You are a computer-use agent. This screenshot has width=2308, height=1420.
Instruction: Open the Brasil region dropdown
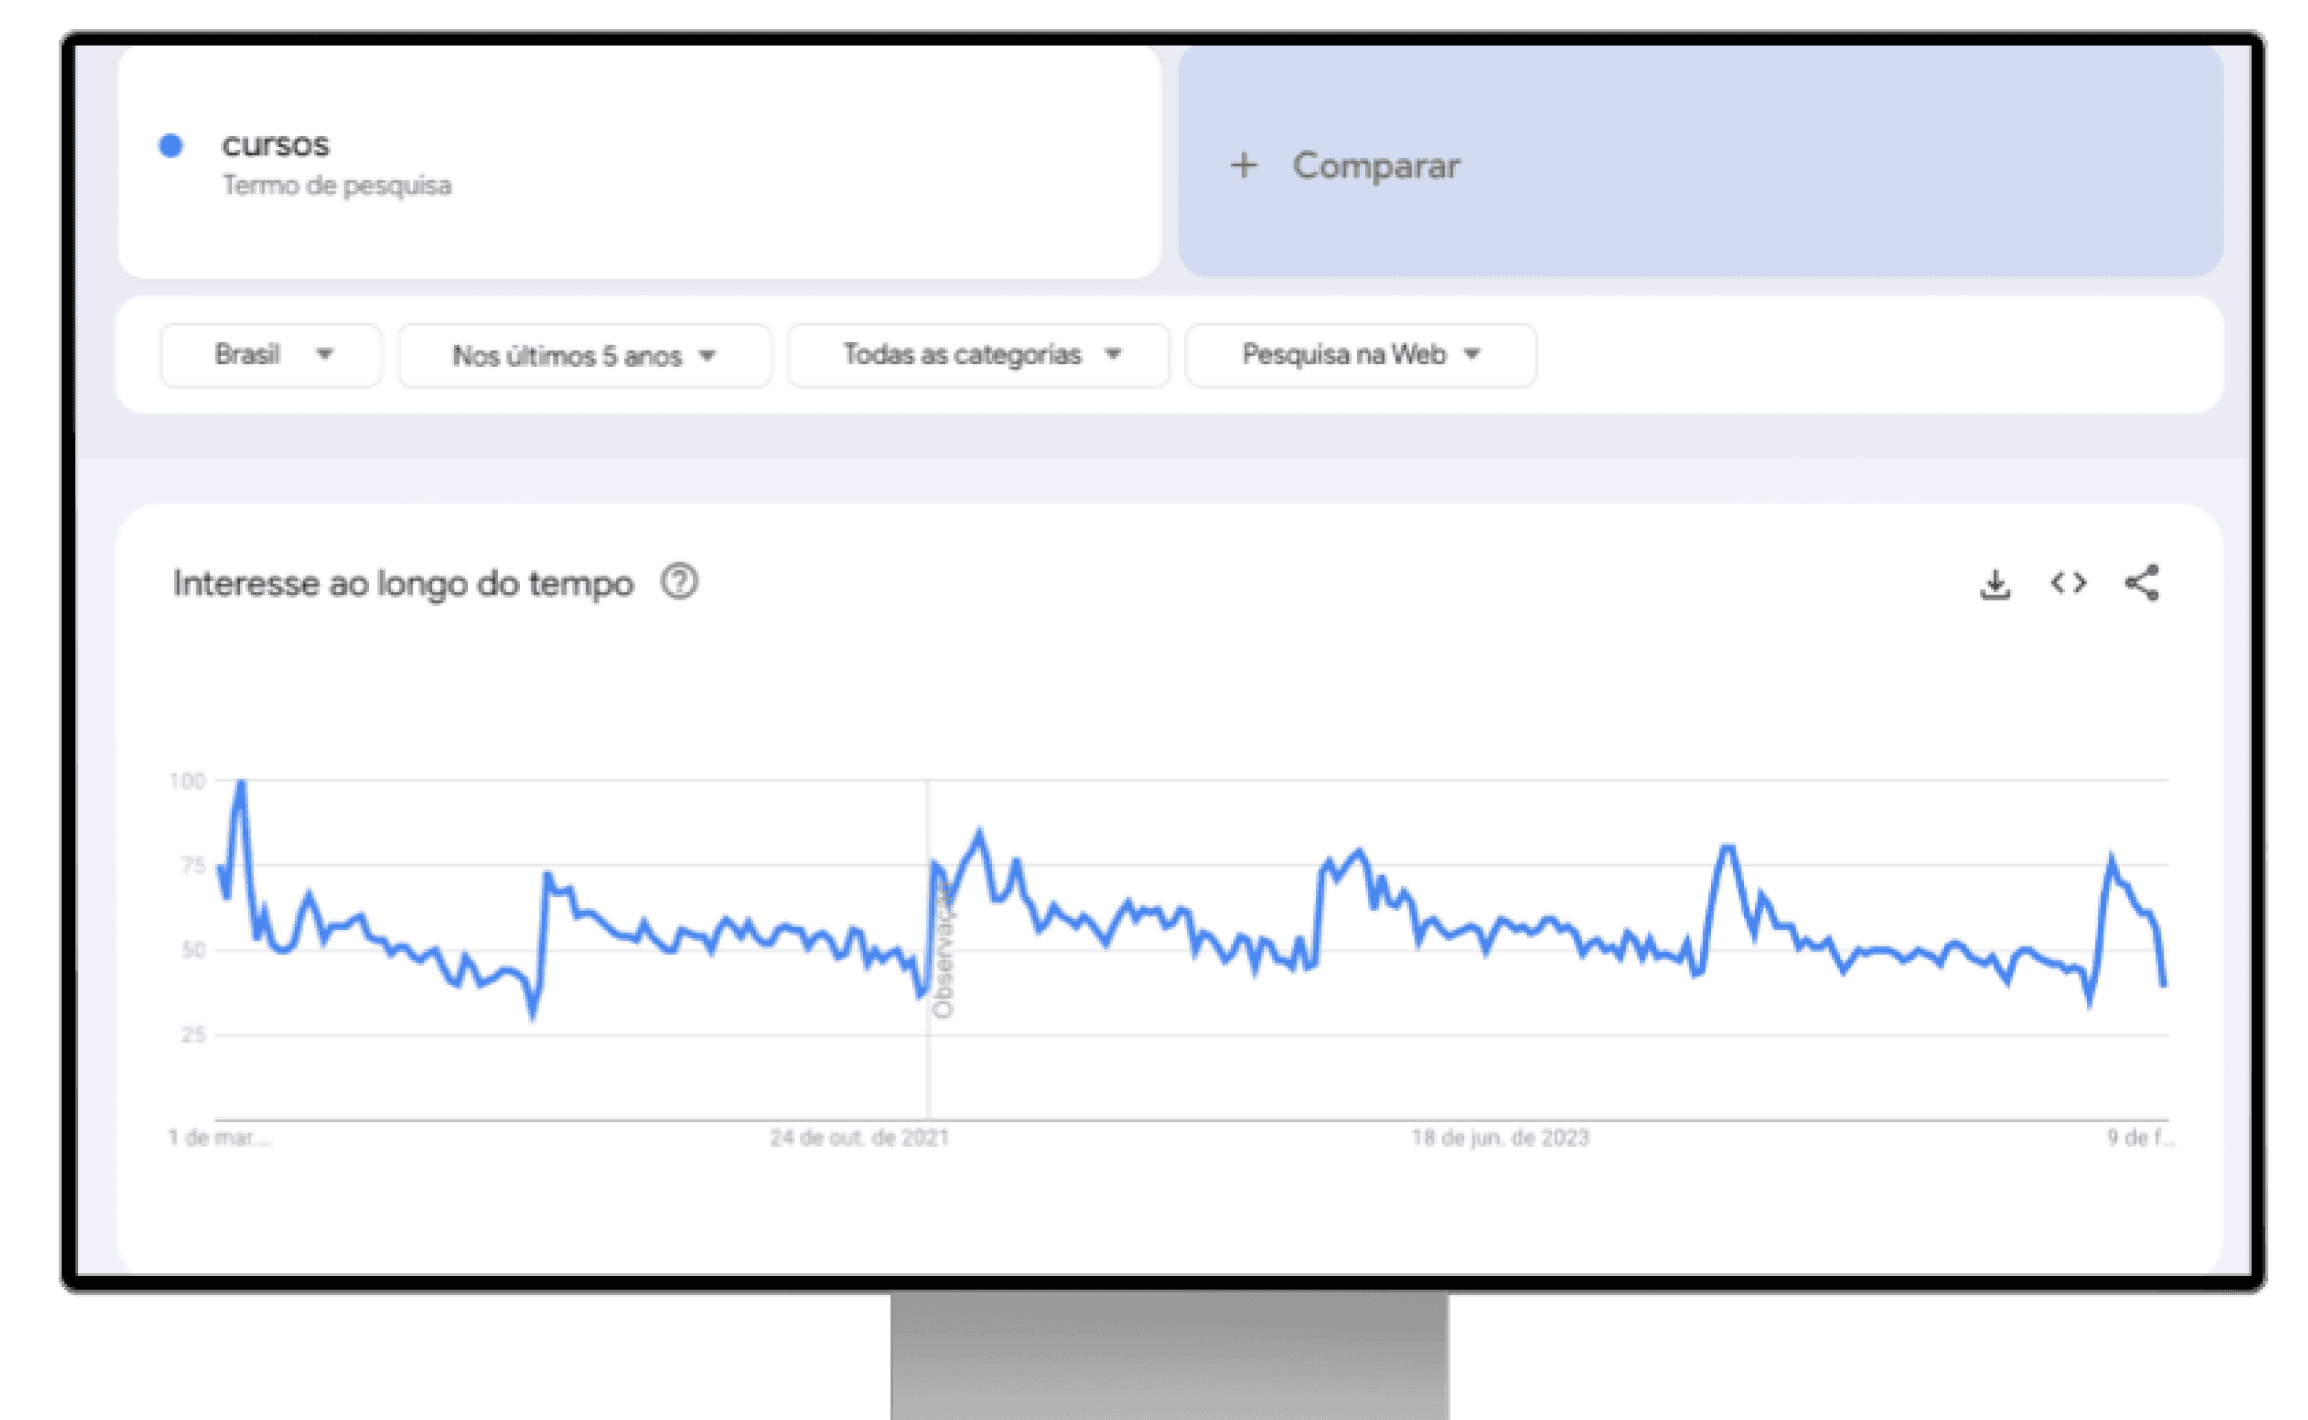coord(271,355)
